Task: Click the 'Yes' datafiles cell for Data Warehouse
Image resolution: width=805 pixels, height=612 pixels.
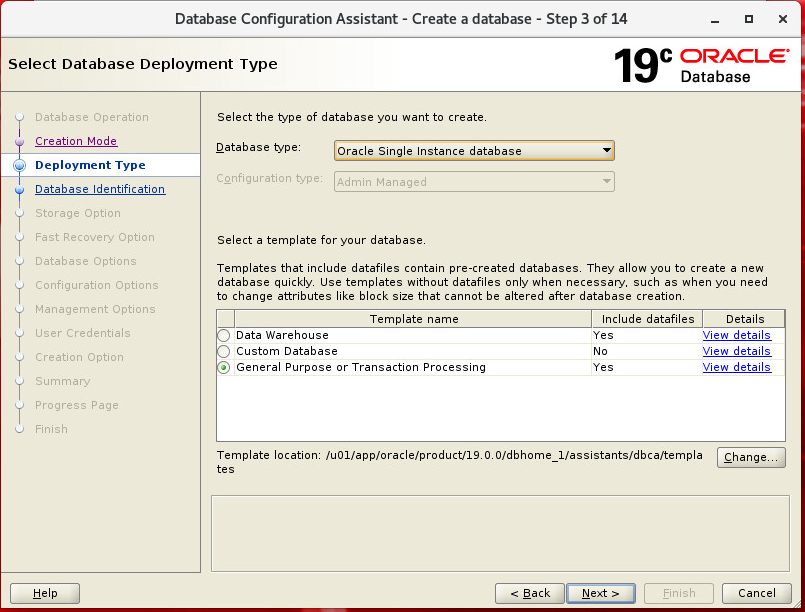Action: click(x=647, y=335)
